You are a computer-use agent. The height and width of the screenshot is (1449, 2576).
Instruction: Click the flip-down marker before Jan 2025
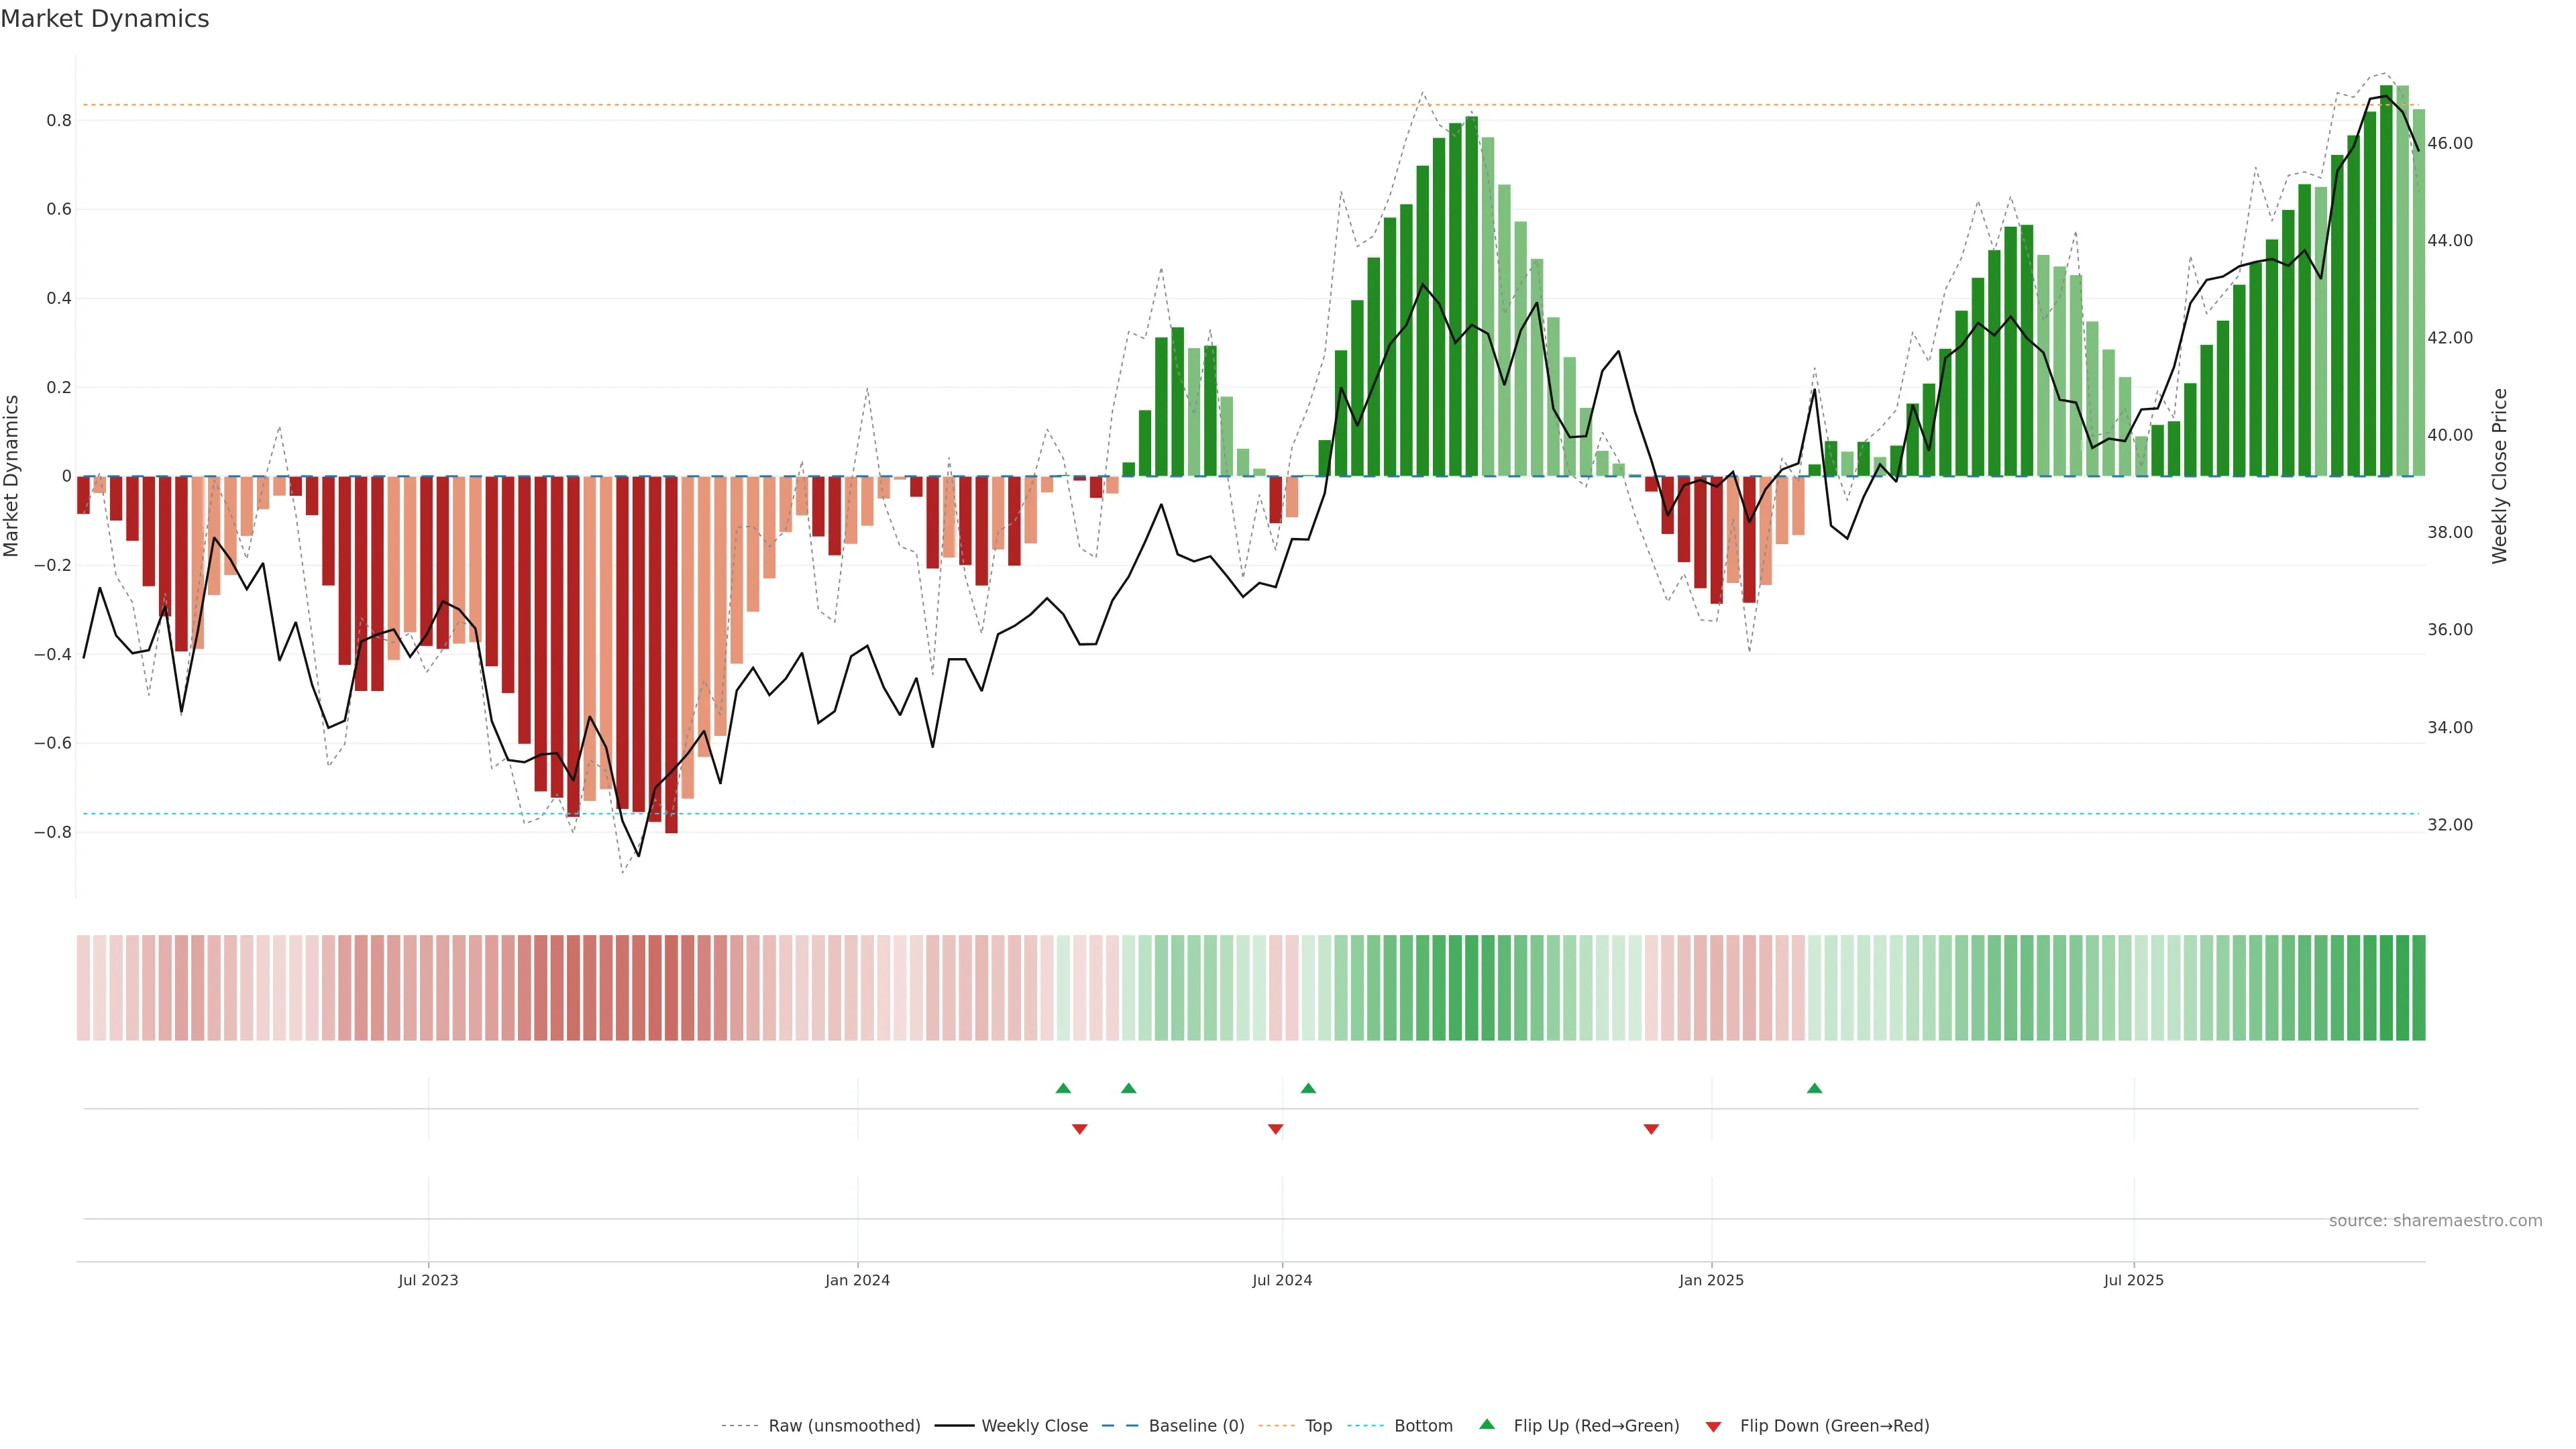(x=1651, y=1129)
